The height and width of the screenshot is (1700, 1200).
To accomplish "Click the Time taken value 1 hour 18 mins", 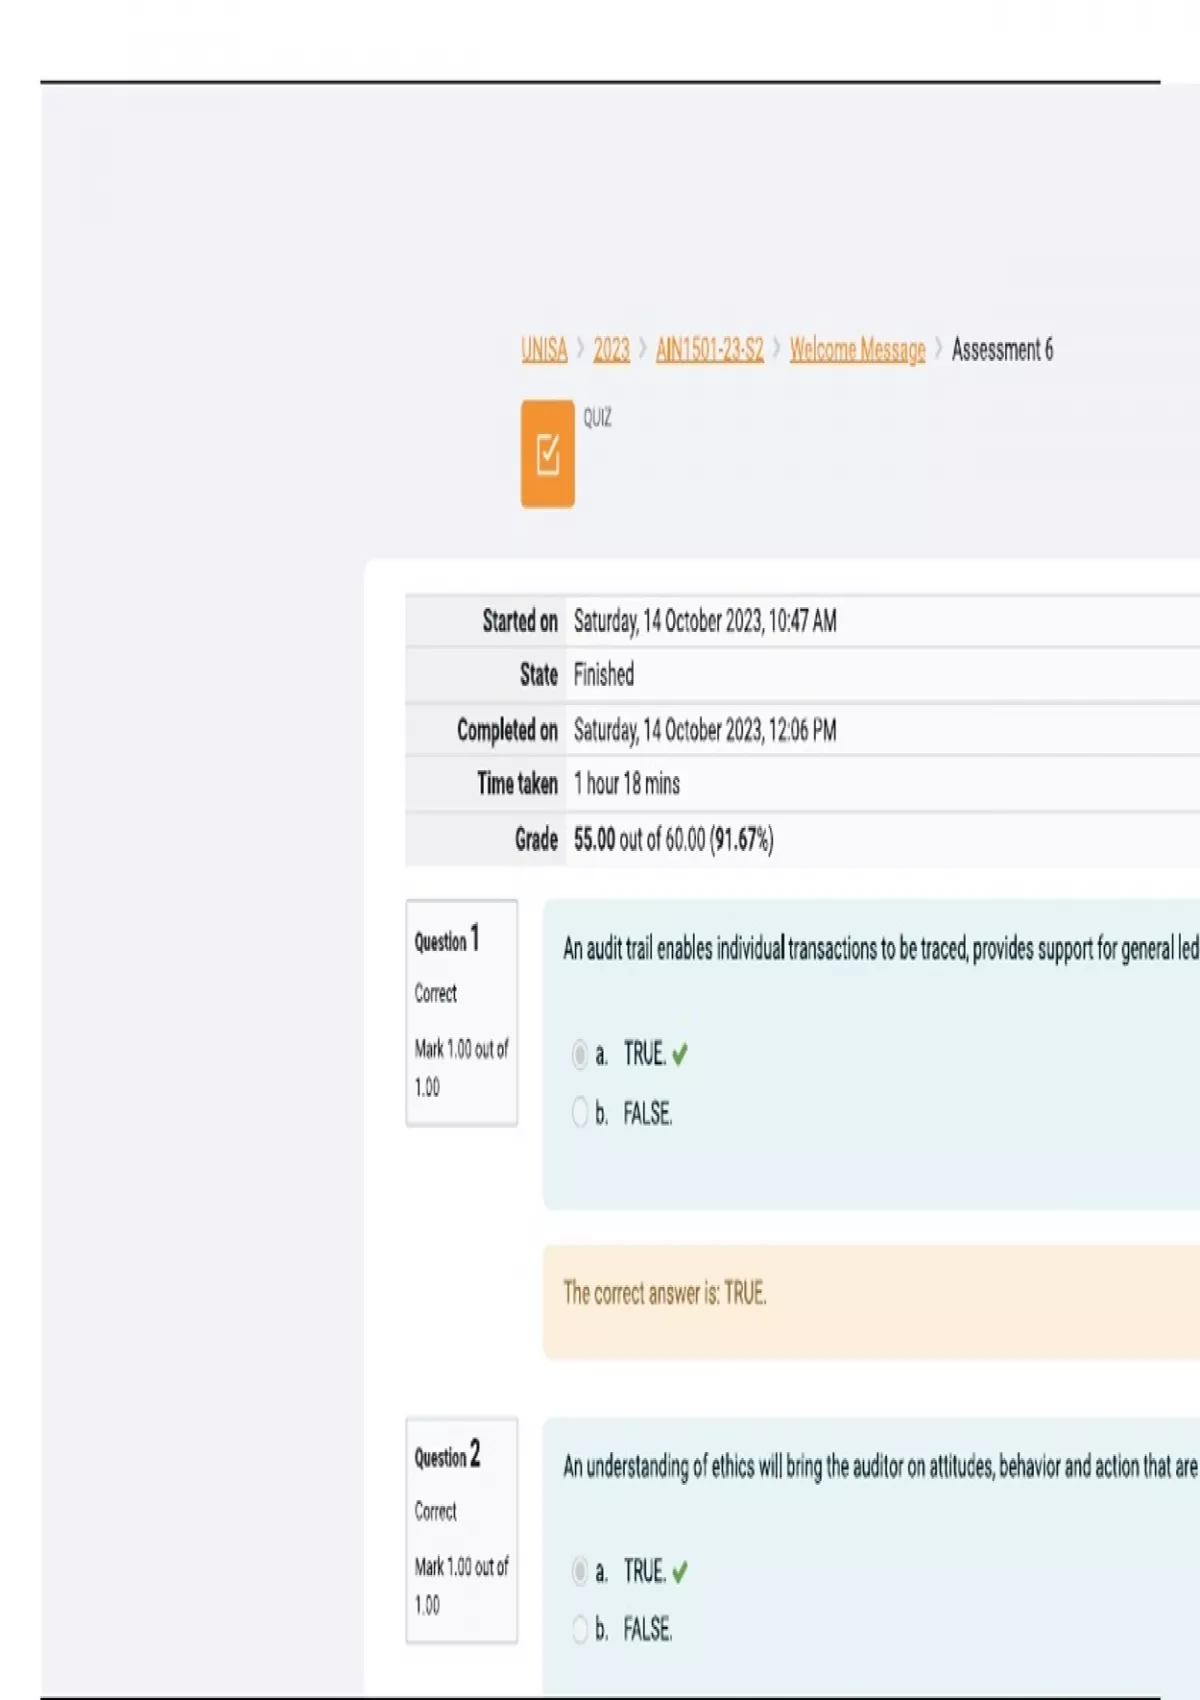I will pos(627,784).
